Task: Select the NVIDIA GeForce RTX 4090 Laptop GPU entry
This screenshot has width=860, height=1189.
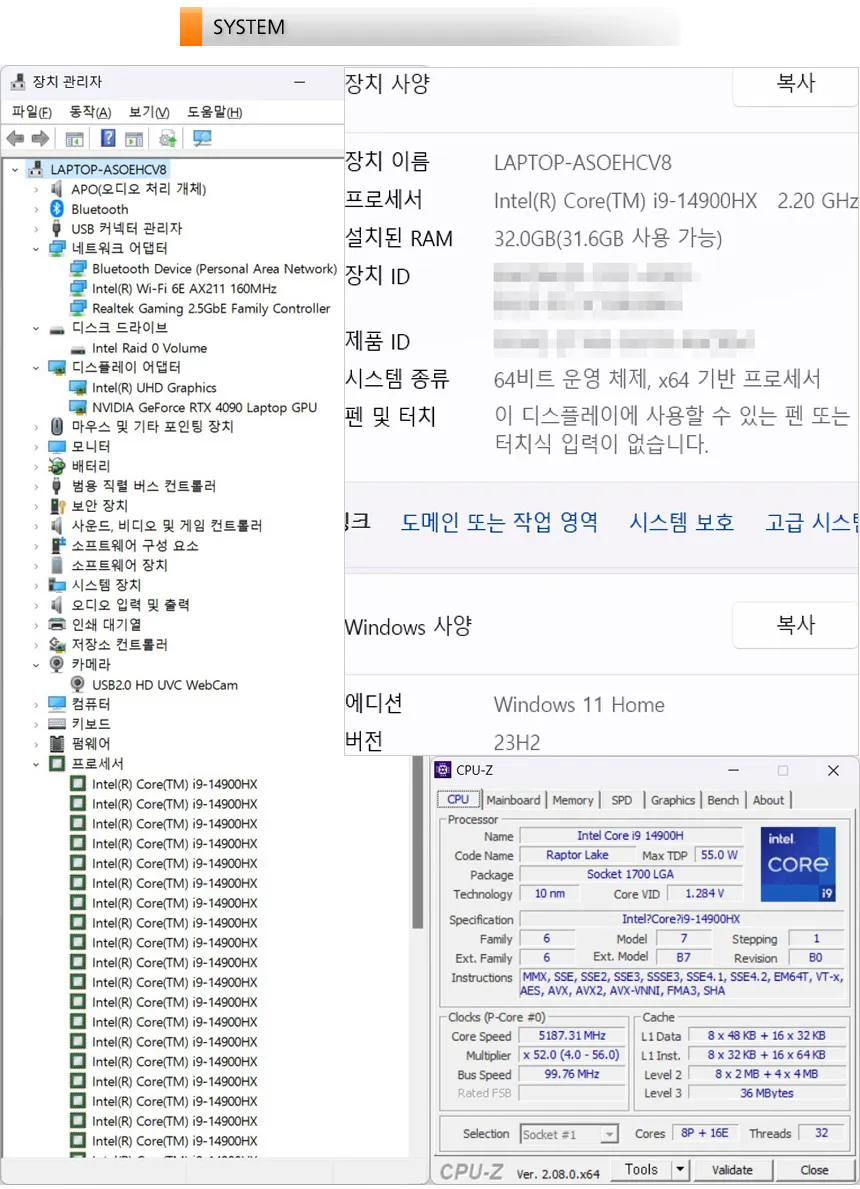Action: tap(204, 407)
